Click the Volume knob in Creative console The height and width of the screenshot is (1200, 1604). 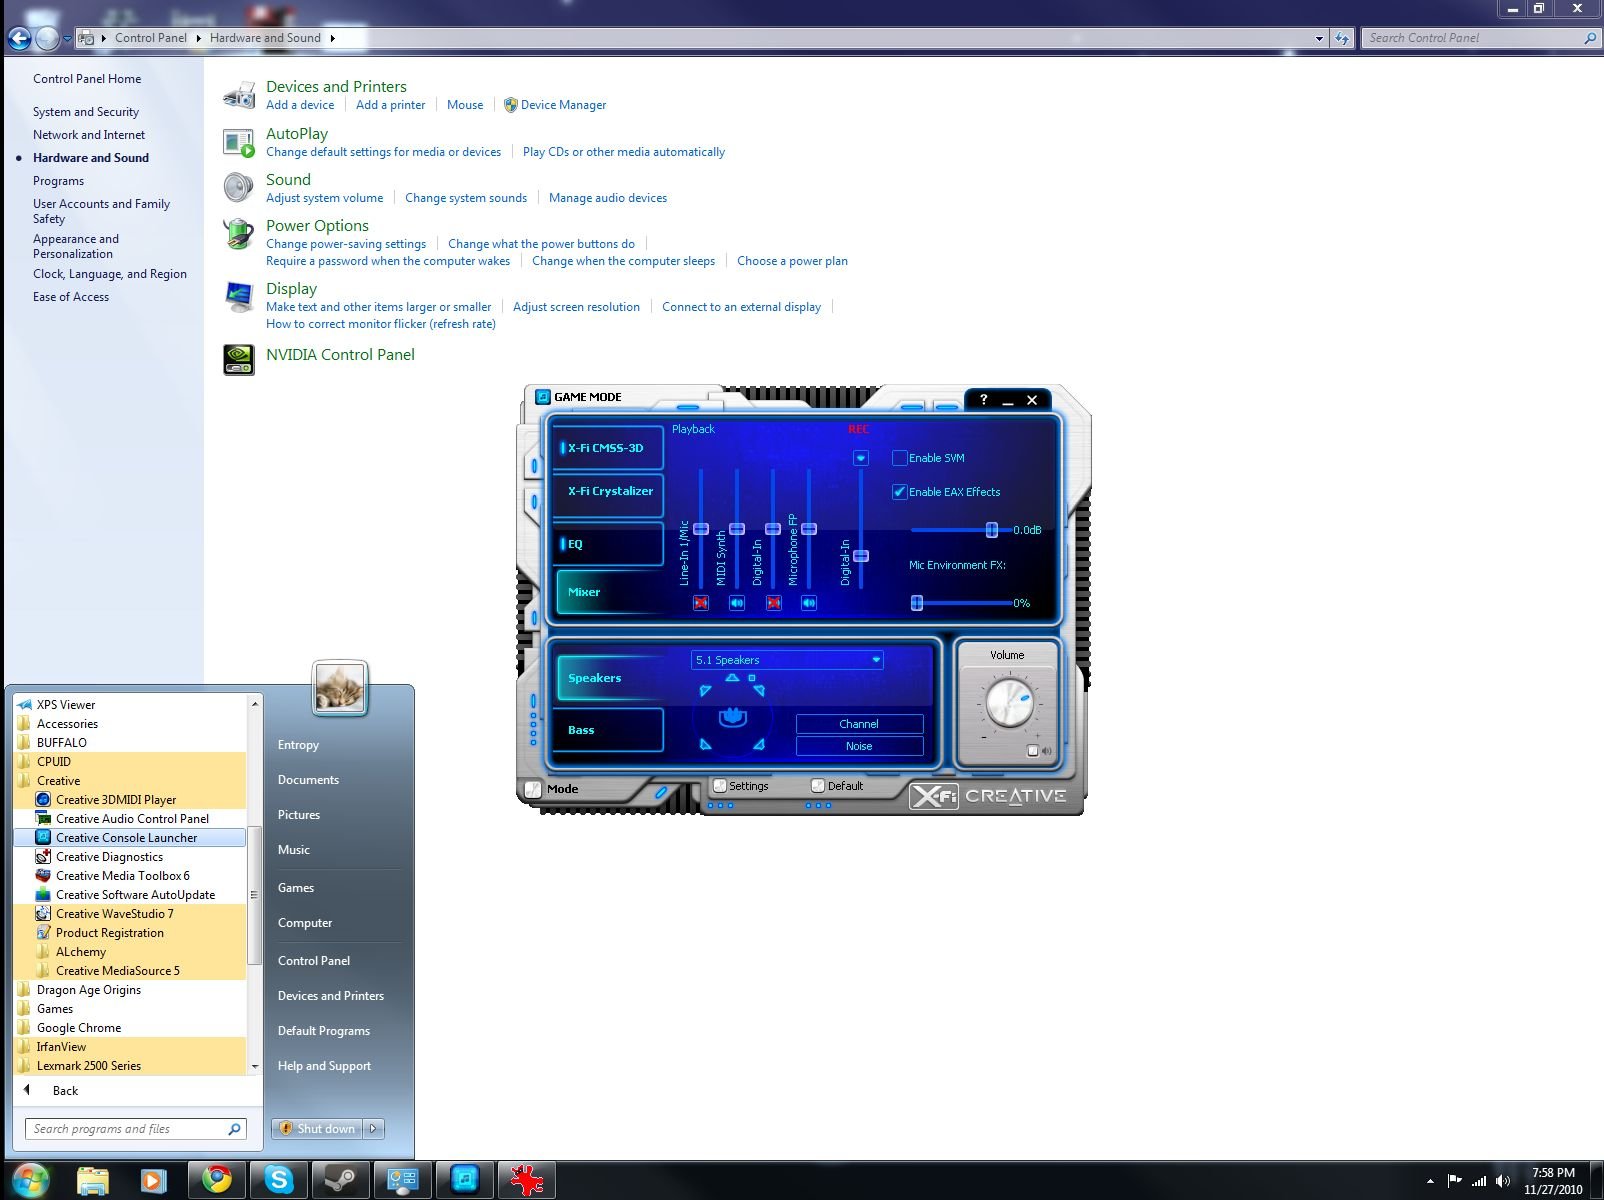(x=1008, y=703)
